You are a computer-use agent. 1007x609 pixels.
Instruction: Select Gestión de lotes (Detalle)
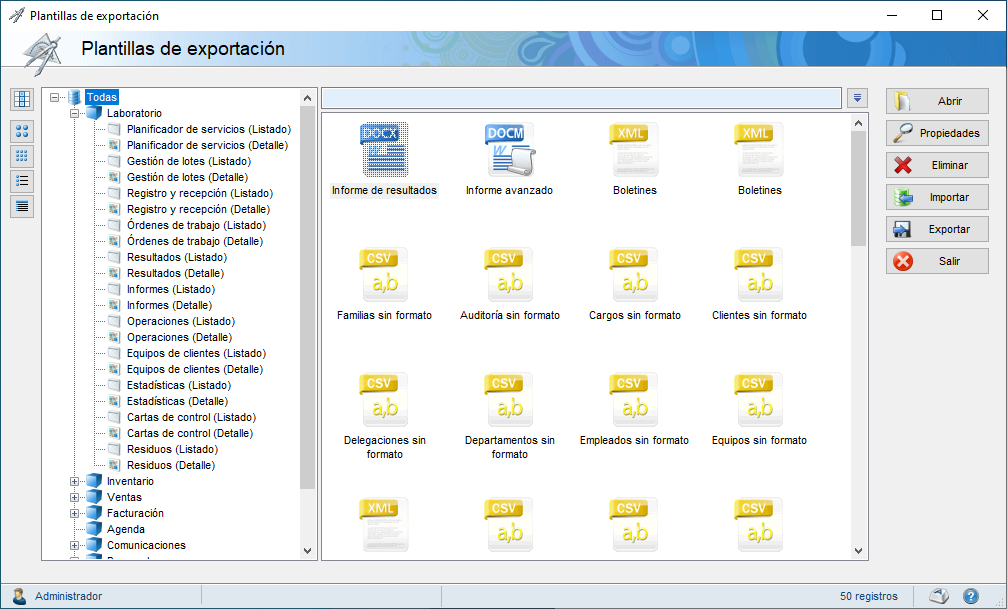pos(188,177)
